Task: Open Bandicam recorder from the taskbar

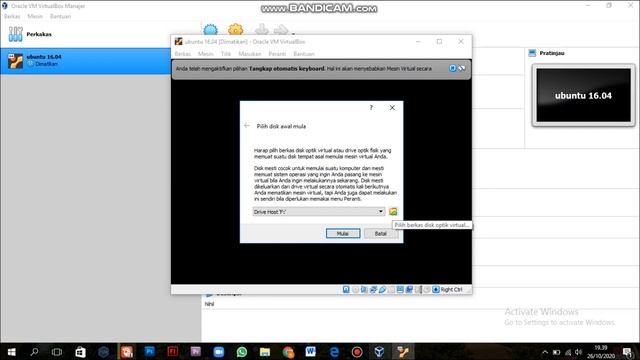Action: tap(357, 352)
